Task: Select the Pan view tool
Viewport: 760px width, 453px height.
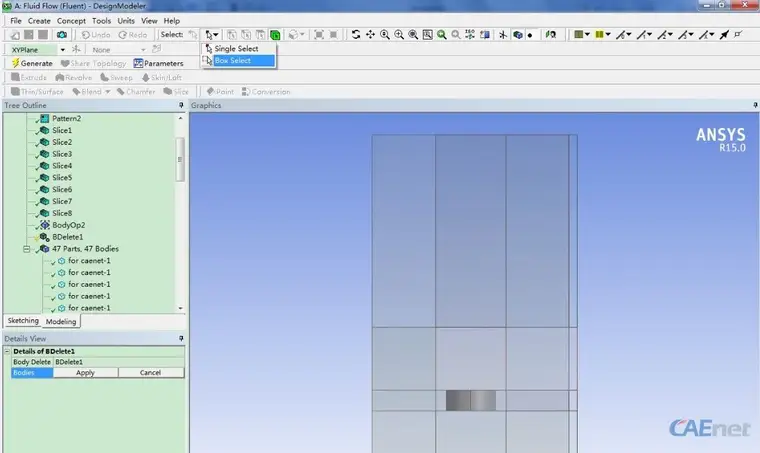Action: coord(370,34)
